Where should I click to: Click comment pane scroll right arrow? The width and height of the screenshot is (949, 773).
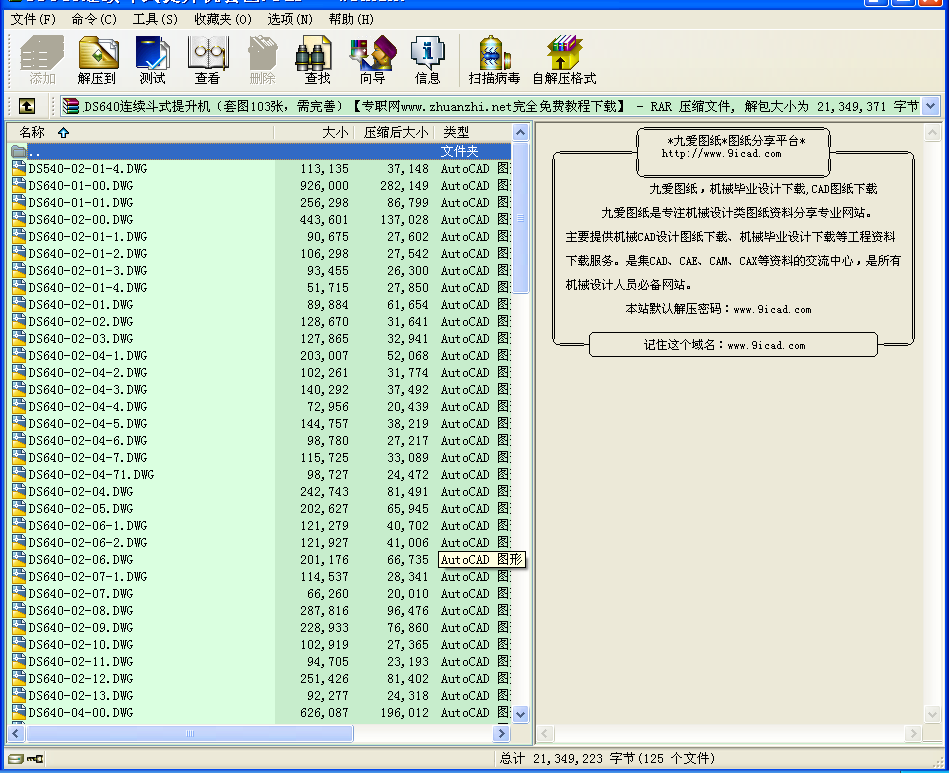click(x=913, y=734)
